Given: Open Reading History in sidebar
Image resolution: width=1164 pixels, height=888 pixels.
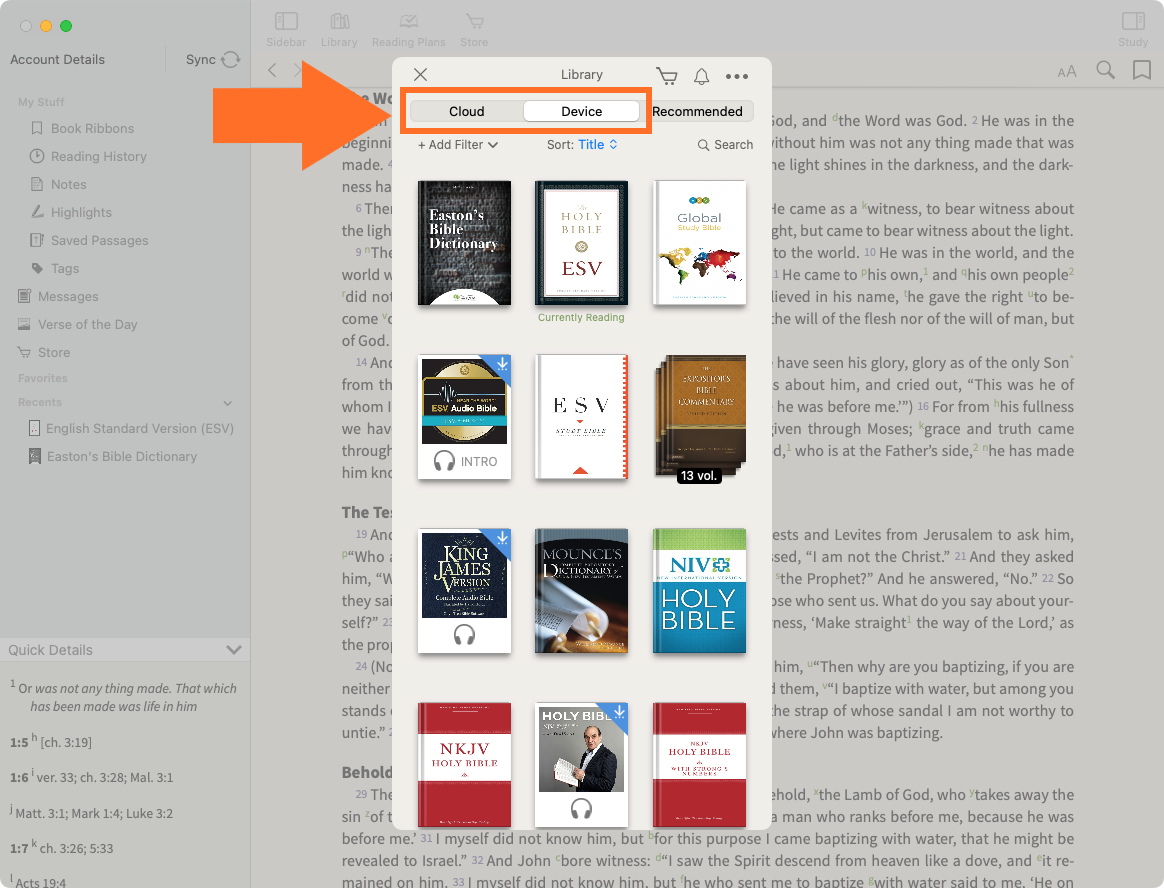Looking at the screenshot, I should point(88,157).
